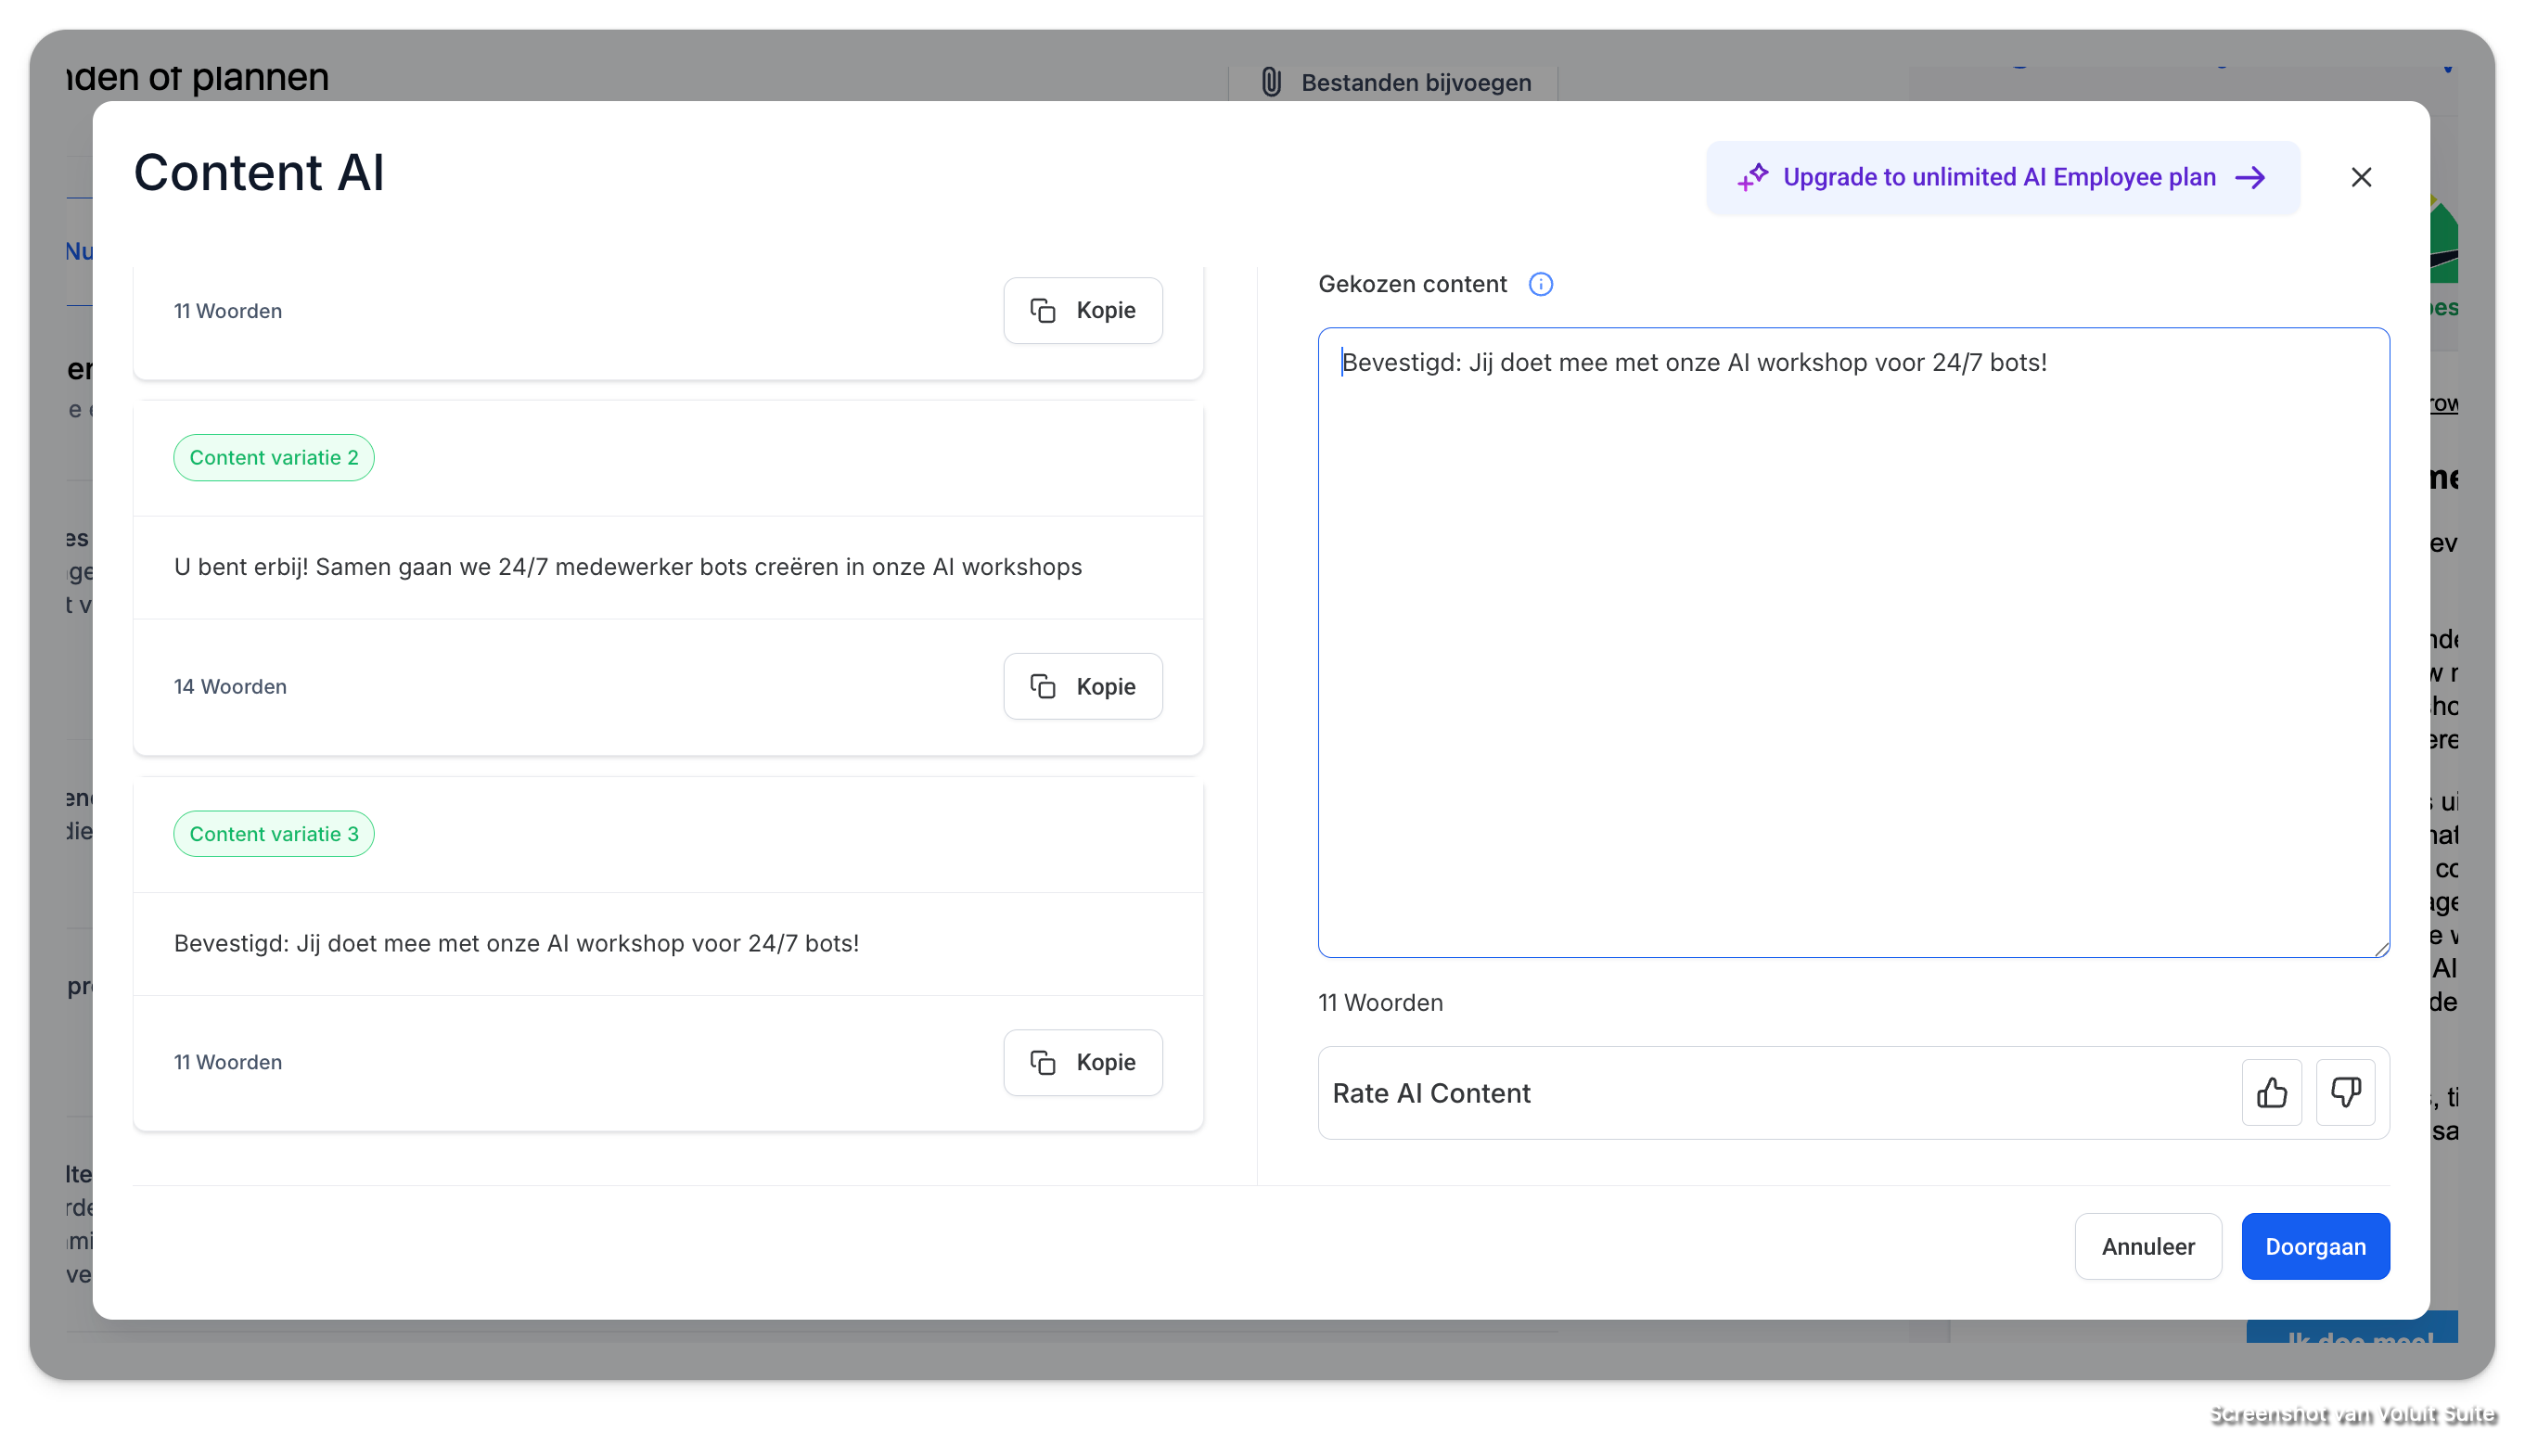Close the Content AI dialog
Image resolution: width=2525 pixels, height=1456 pixels.
[2361, 177]
